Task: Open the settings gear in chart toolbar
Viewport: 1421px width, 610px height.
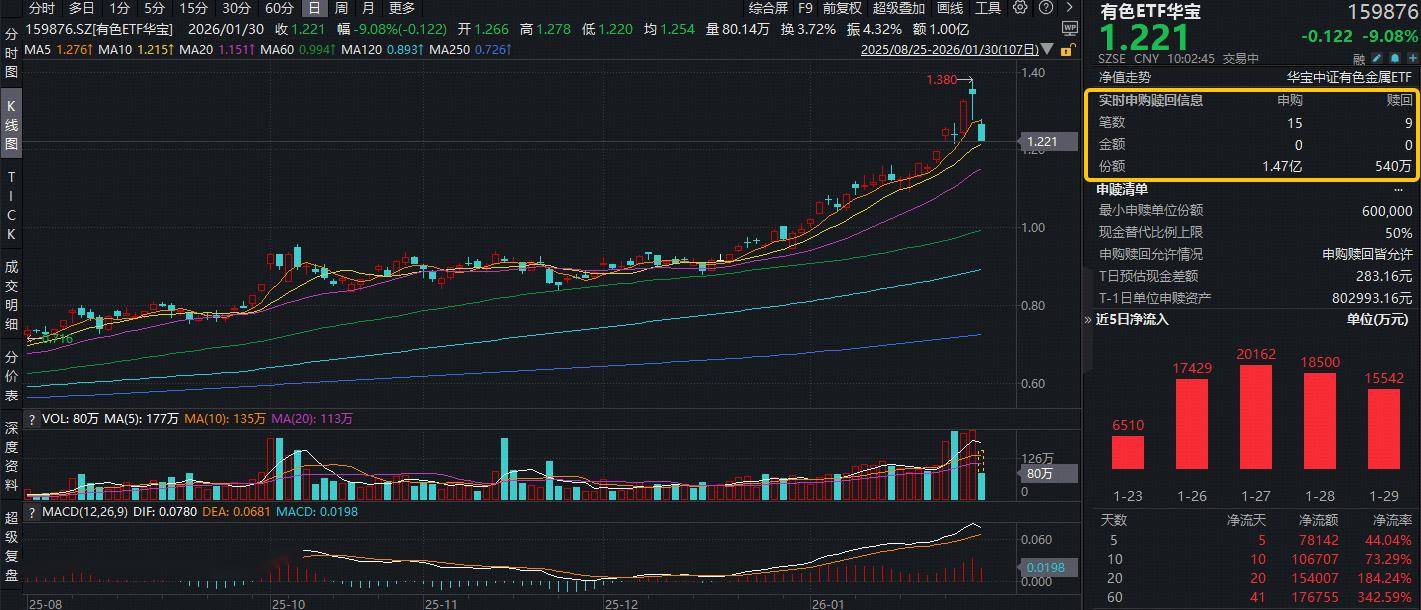Action: [1020, 8]
